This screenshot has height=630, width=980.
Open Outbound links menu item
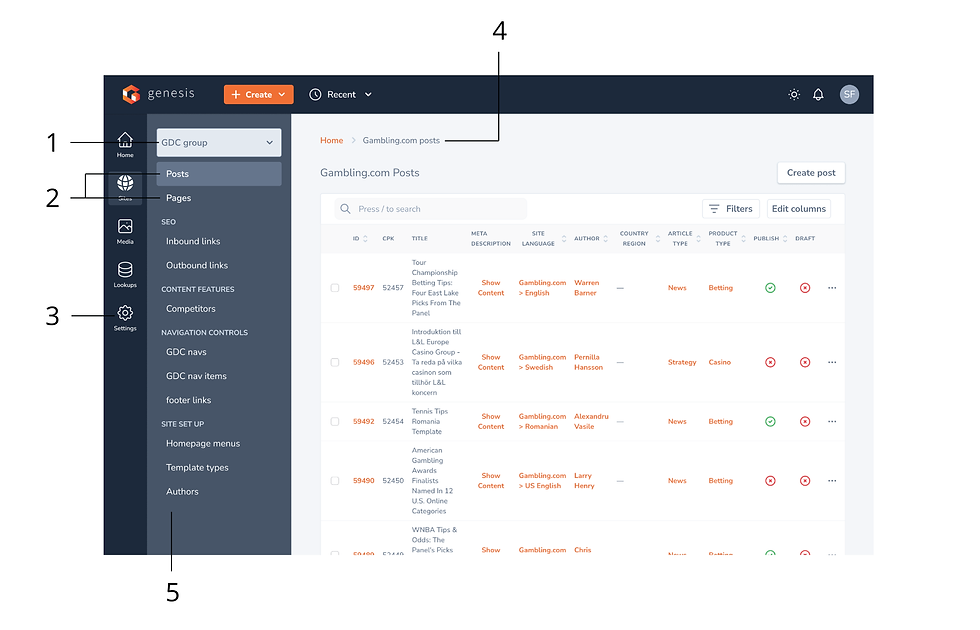(x=197, y=266)
